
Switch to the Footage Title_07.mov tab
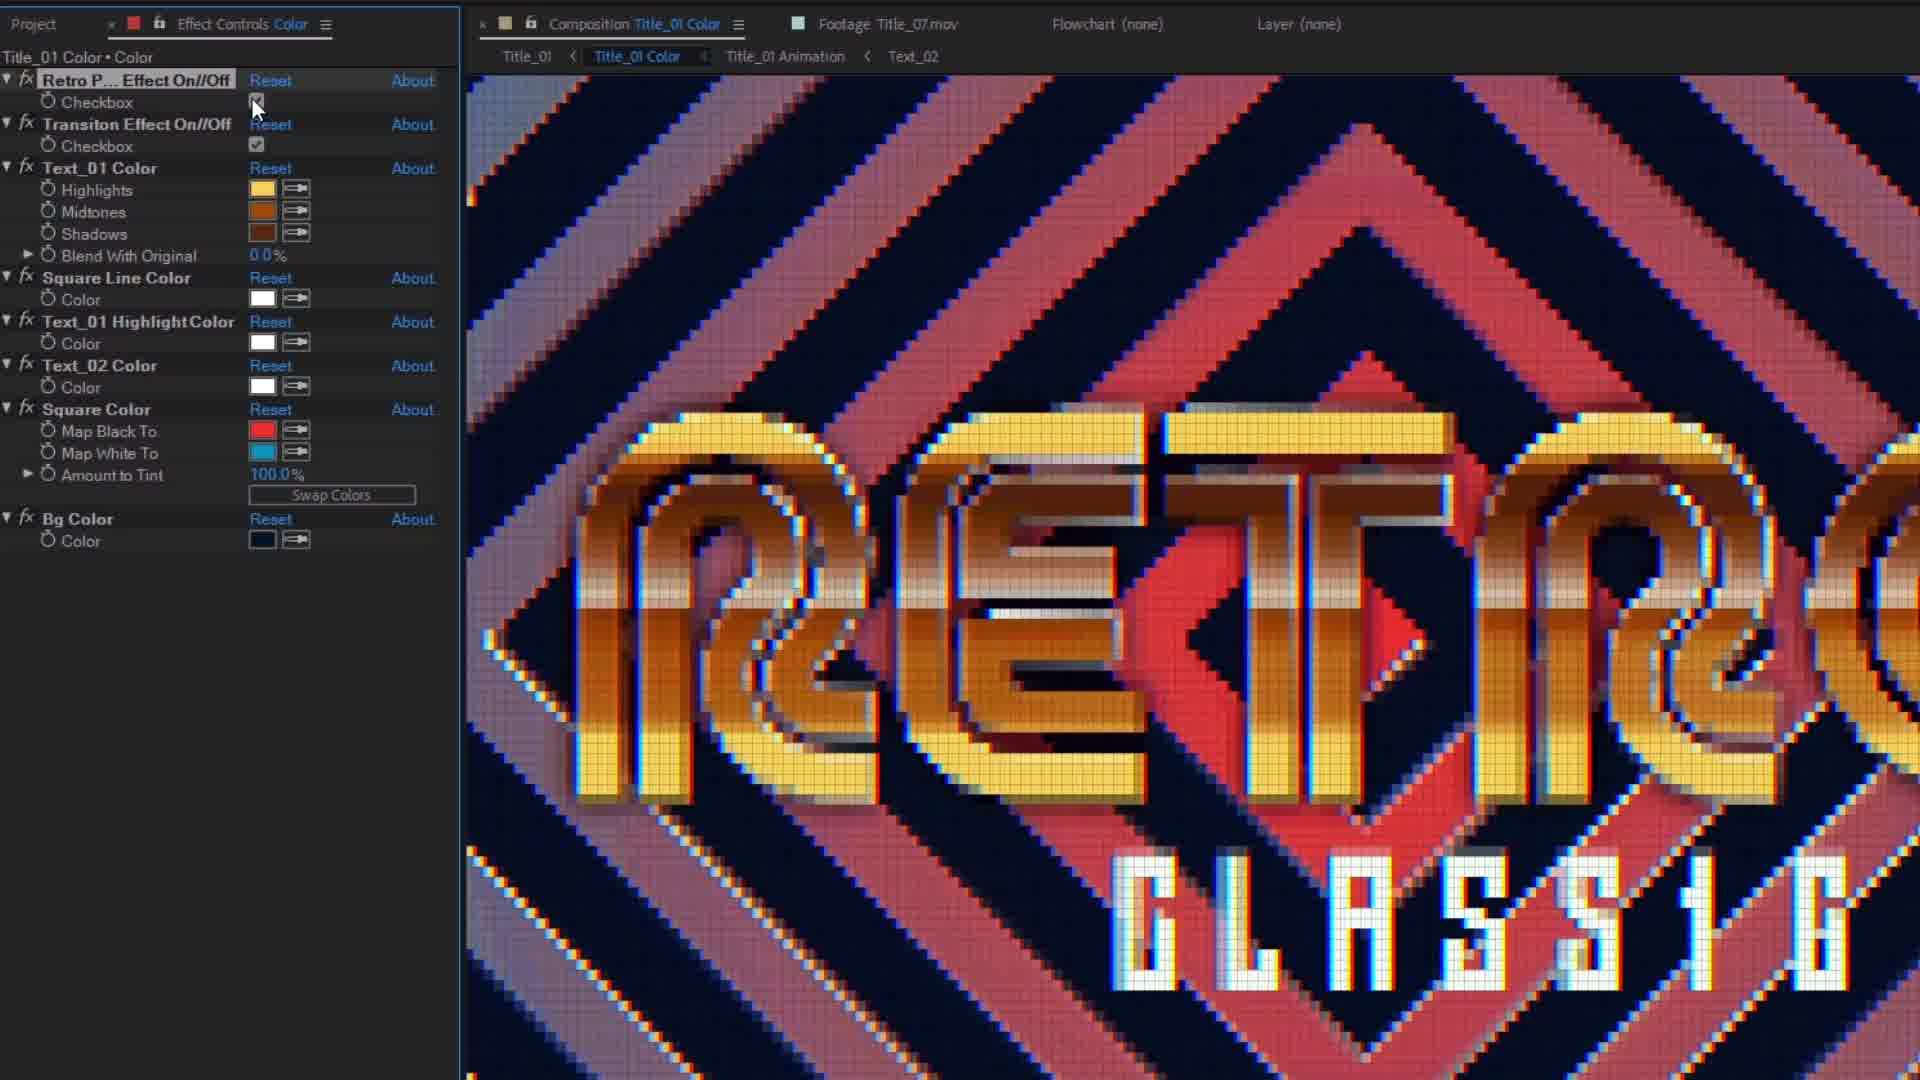click(x=887, y=24)
